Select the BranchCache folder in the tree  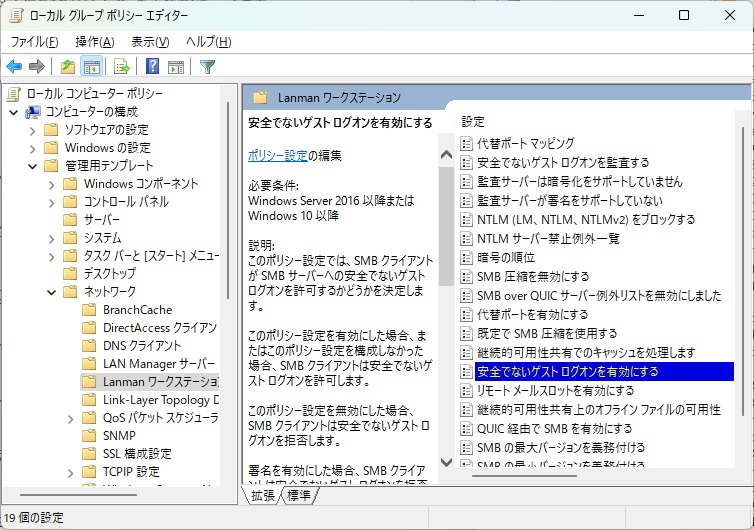tap(137, 310)
